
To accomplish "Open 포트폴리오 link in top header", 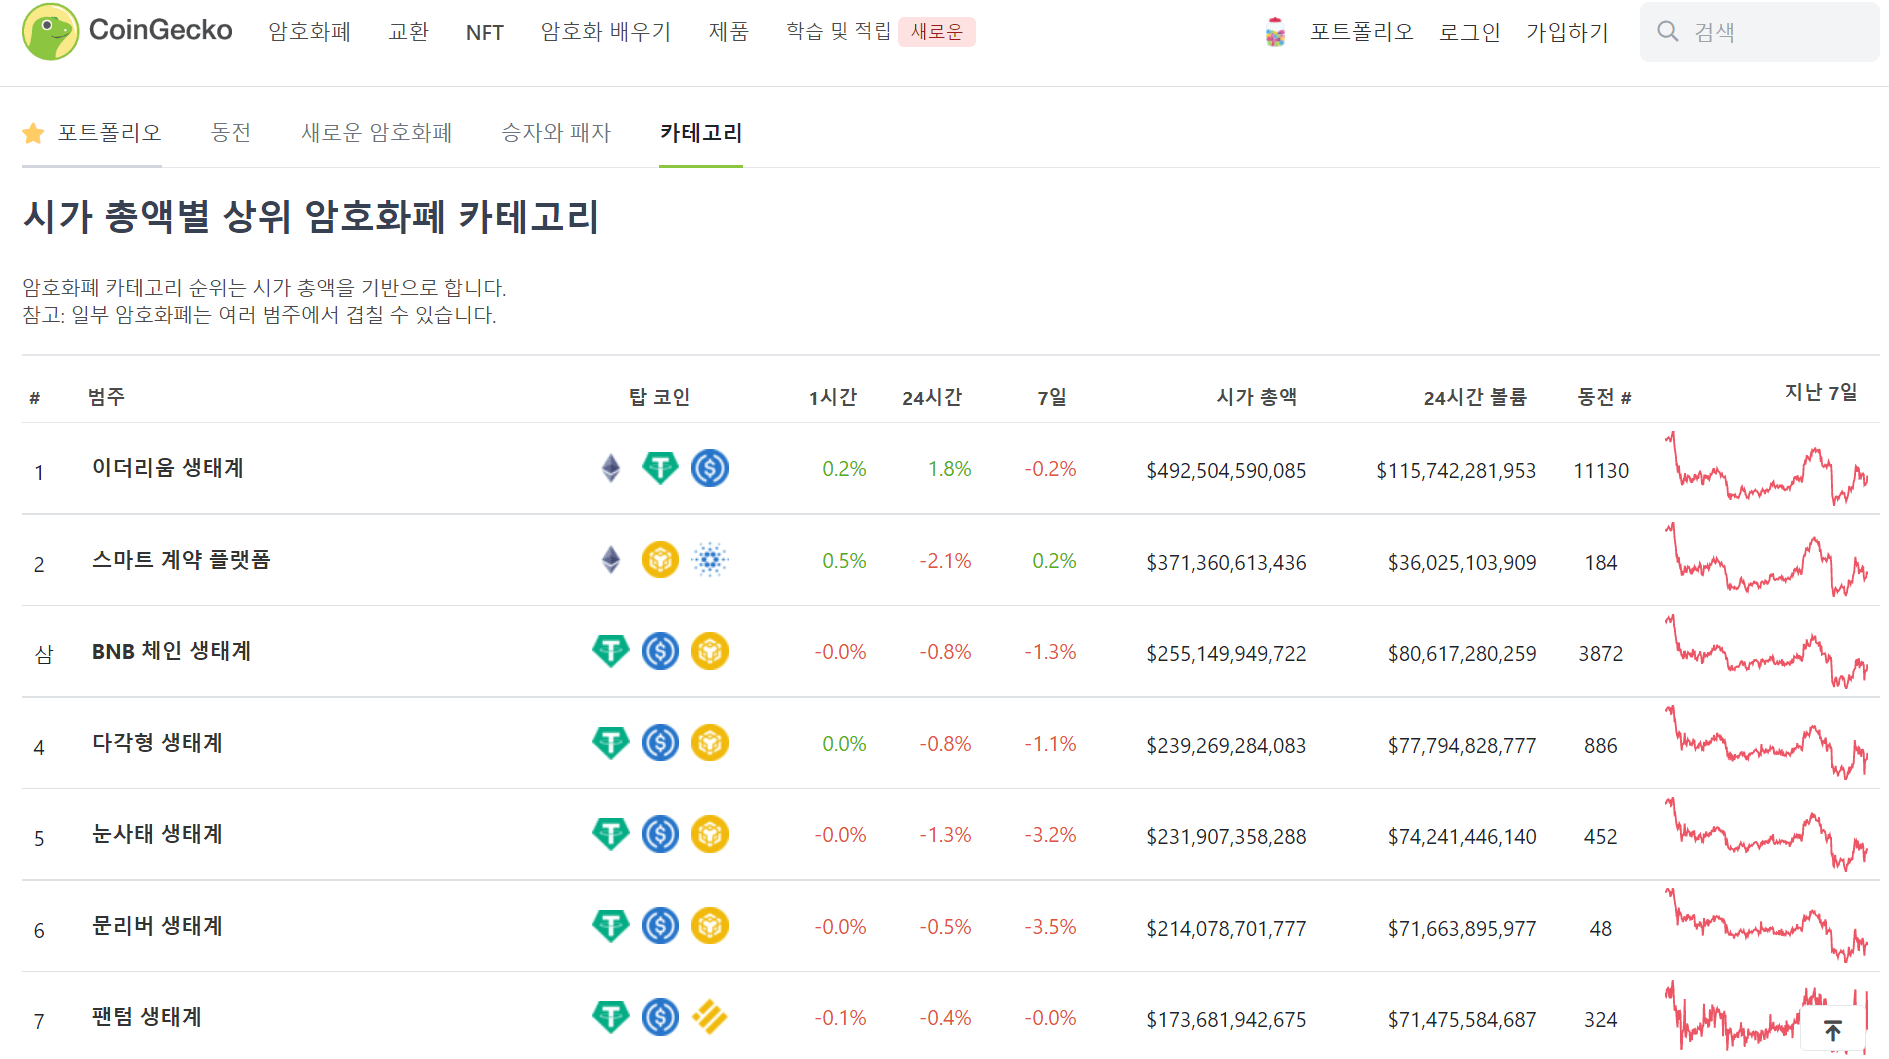I will tap(1362, 32).
